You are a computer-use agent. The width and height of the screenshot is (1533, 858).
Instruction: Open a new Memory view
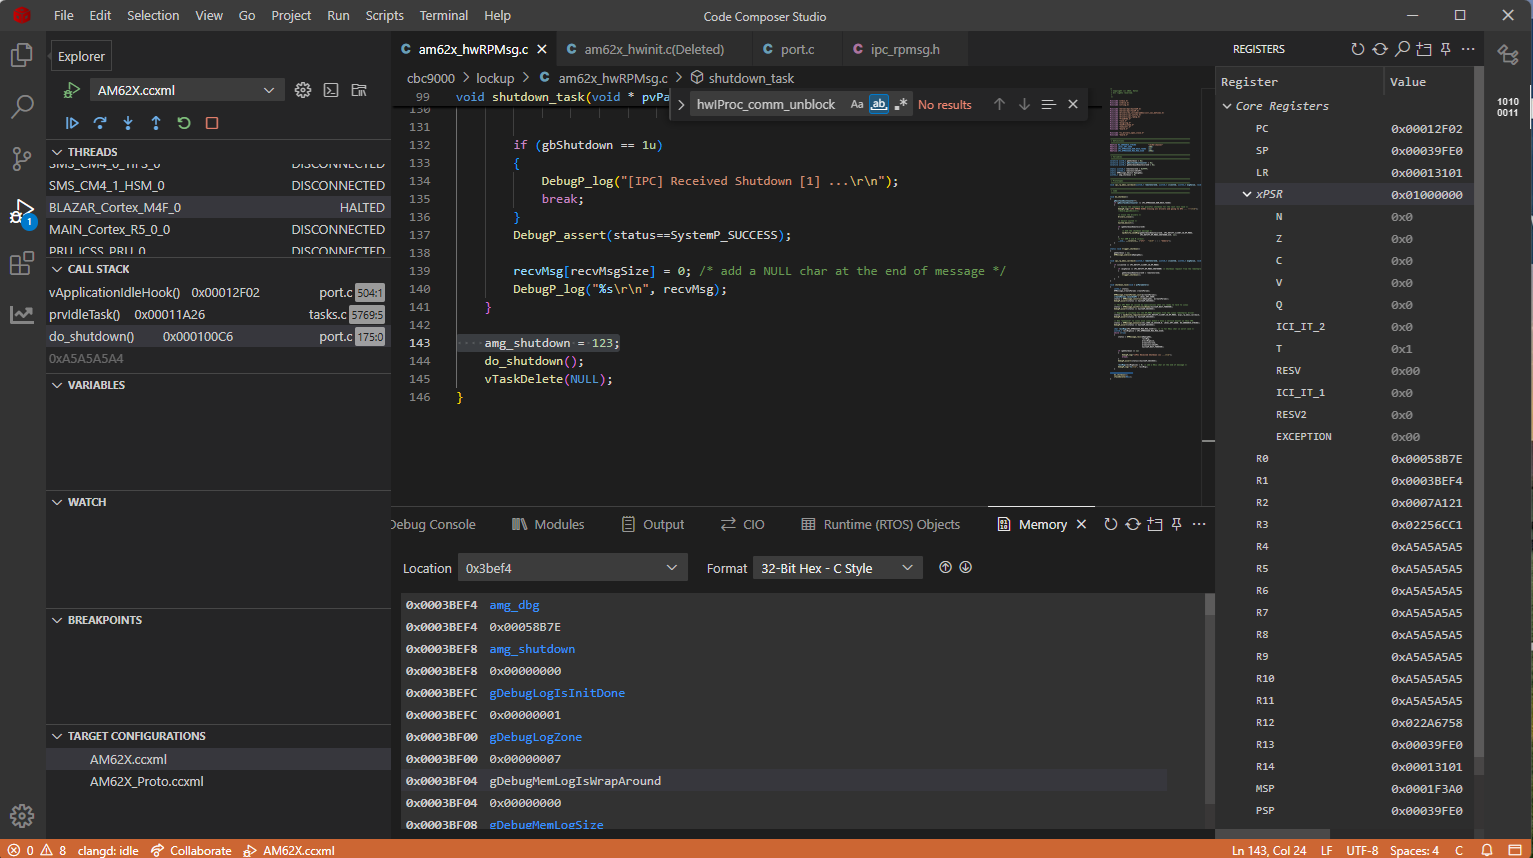(x=1155, y=524)
